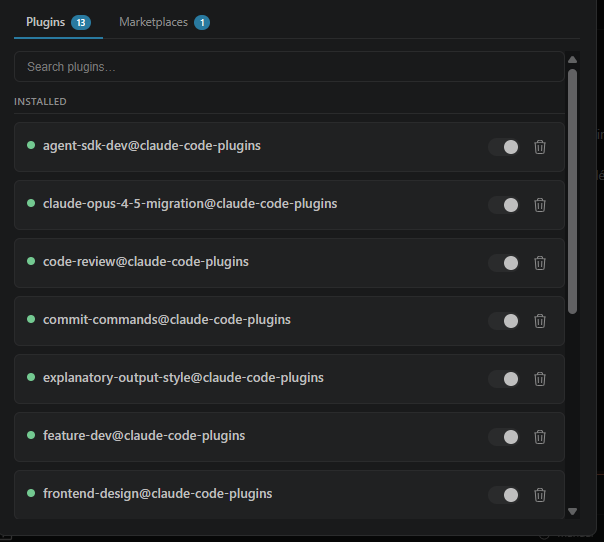Focus the Search plugins input field
Image resolution: width=604 pixels, height=542 pixels.
[x=289, y=67]
